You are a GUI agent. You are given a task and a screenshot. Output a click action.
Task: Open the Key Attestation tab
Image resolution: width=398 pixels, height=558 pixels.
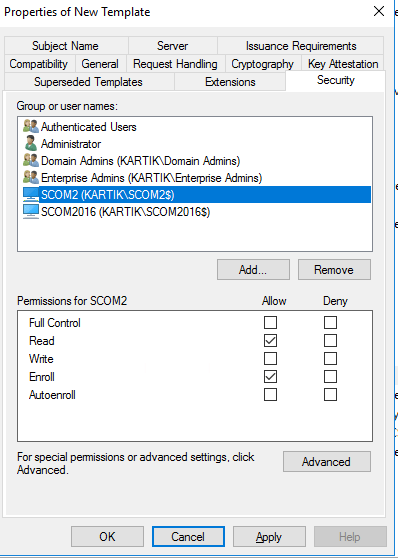tap(343, 64)
